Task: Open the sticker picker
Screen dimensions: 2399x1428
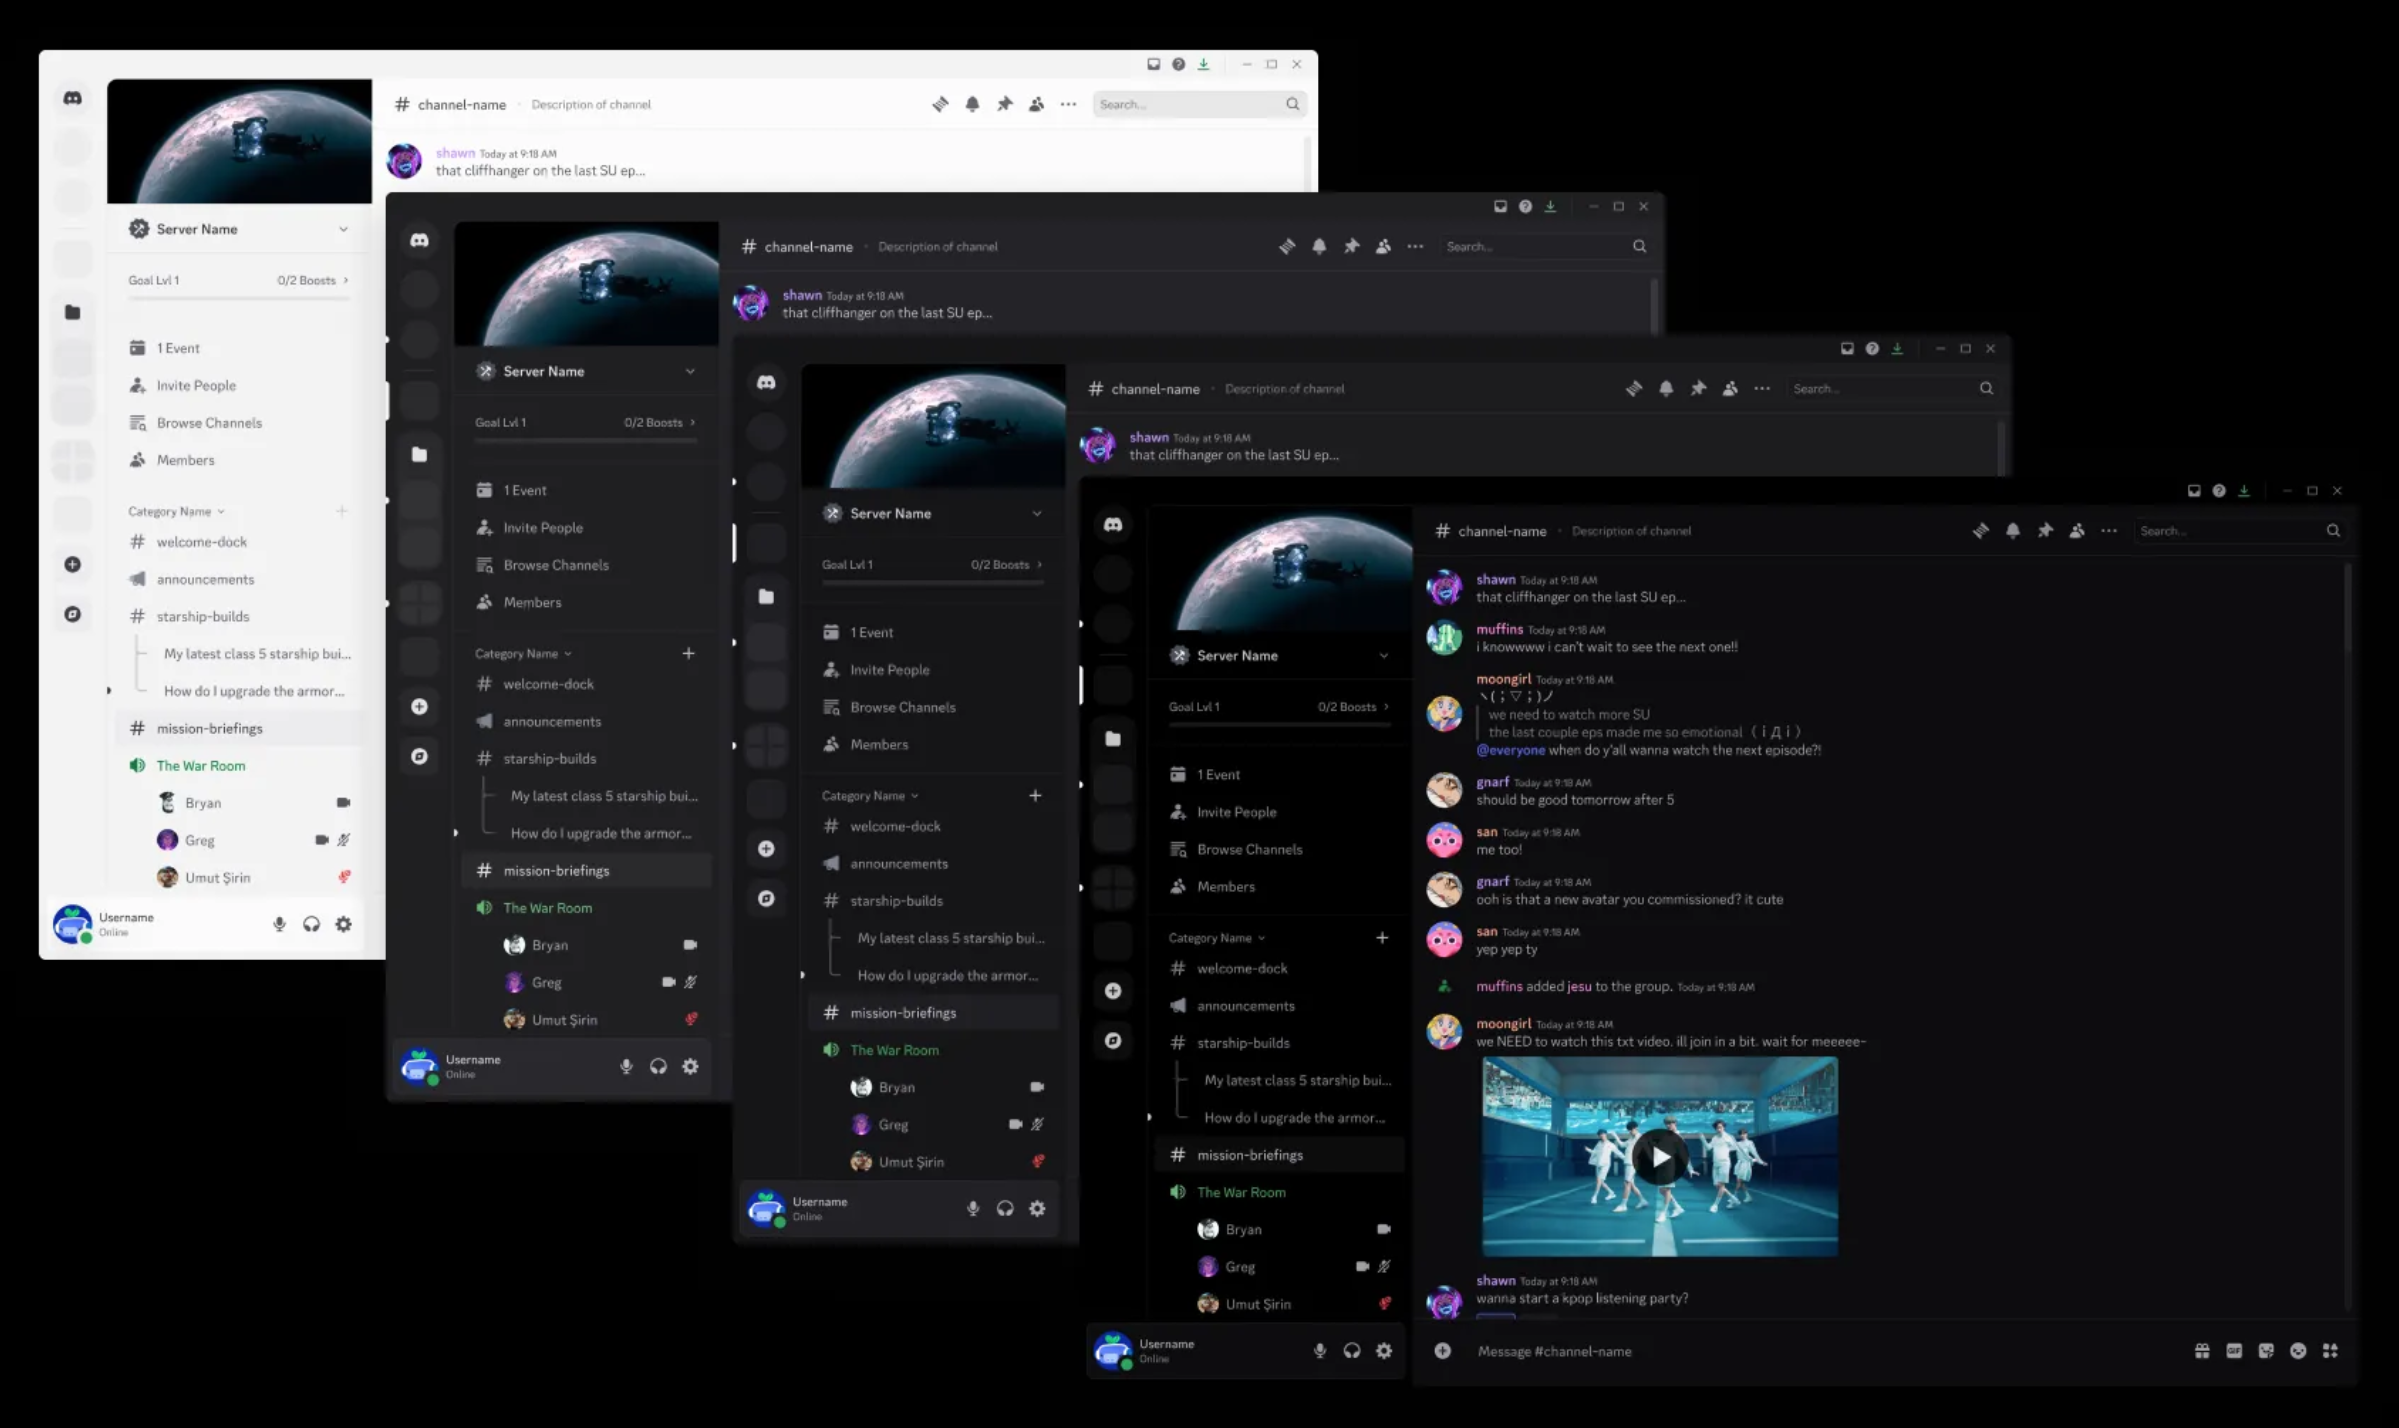Action: pyautogui.click(x=2264, y=1351)
